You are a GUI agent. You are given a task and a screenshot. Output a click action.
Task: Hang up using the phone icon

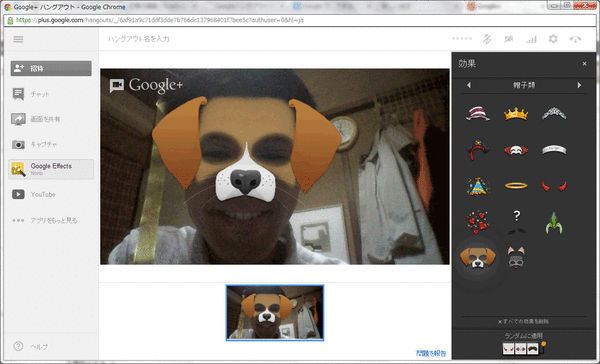pyautogui.click(x=575, y=39)
